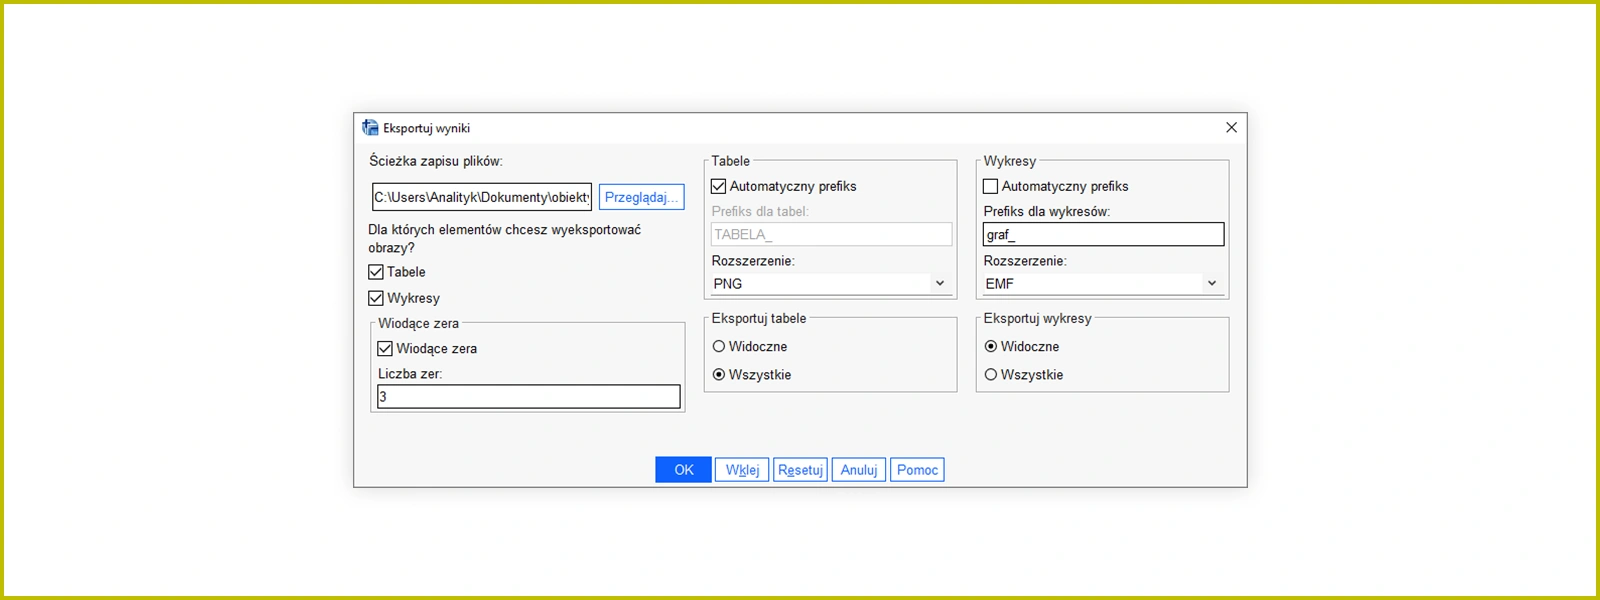Screen dimensions: 1600x600
Task: Open the PNG extension dropdown for tables
Action: point(830,284)
